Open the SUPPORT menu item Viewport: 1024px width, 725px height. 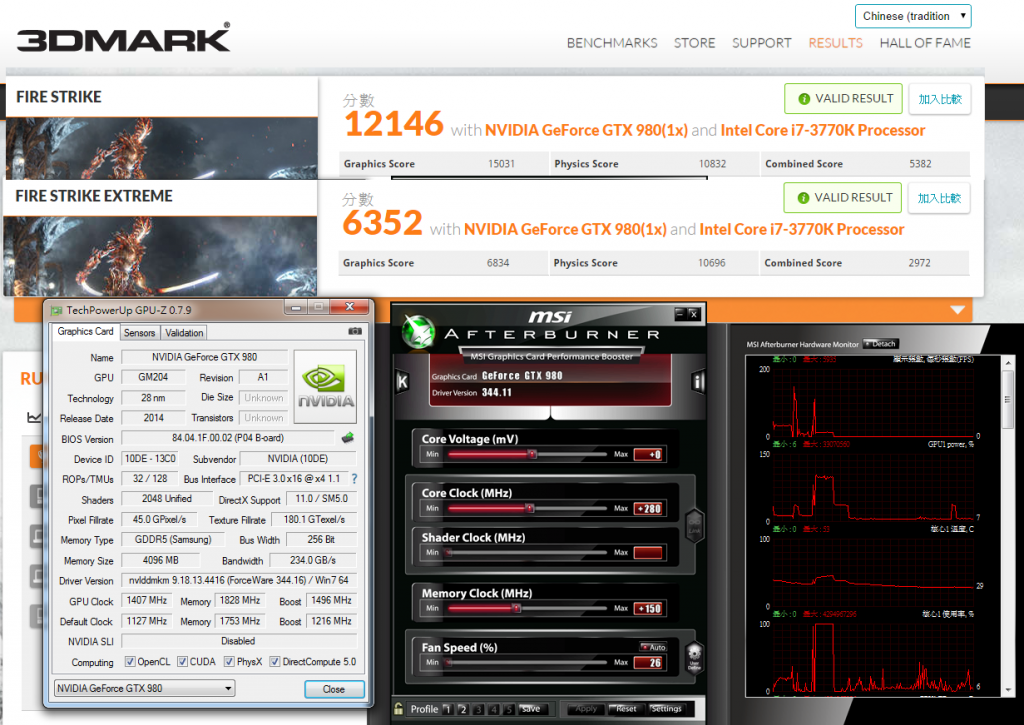[761, 43]
